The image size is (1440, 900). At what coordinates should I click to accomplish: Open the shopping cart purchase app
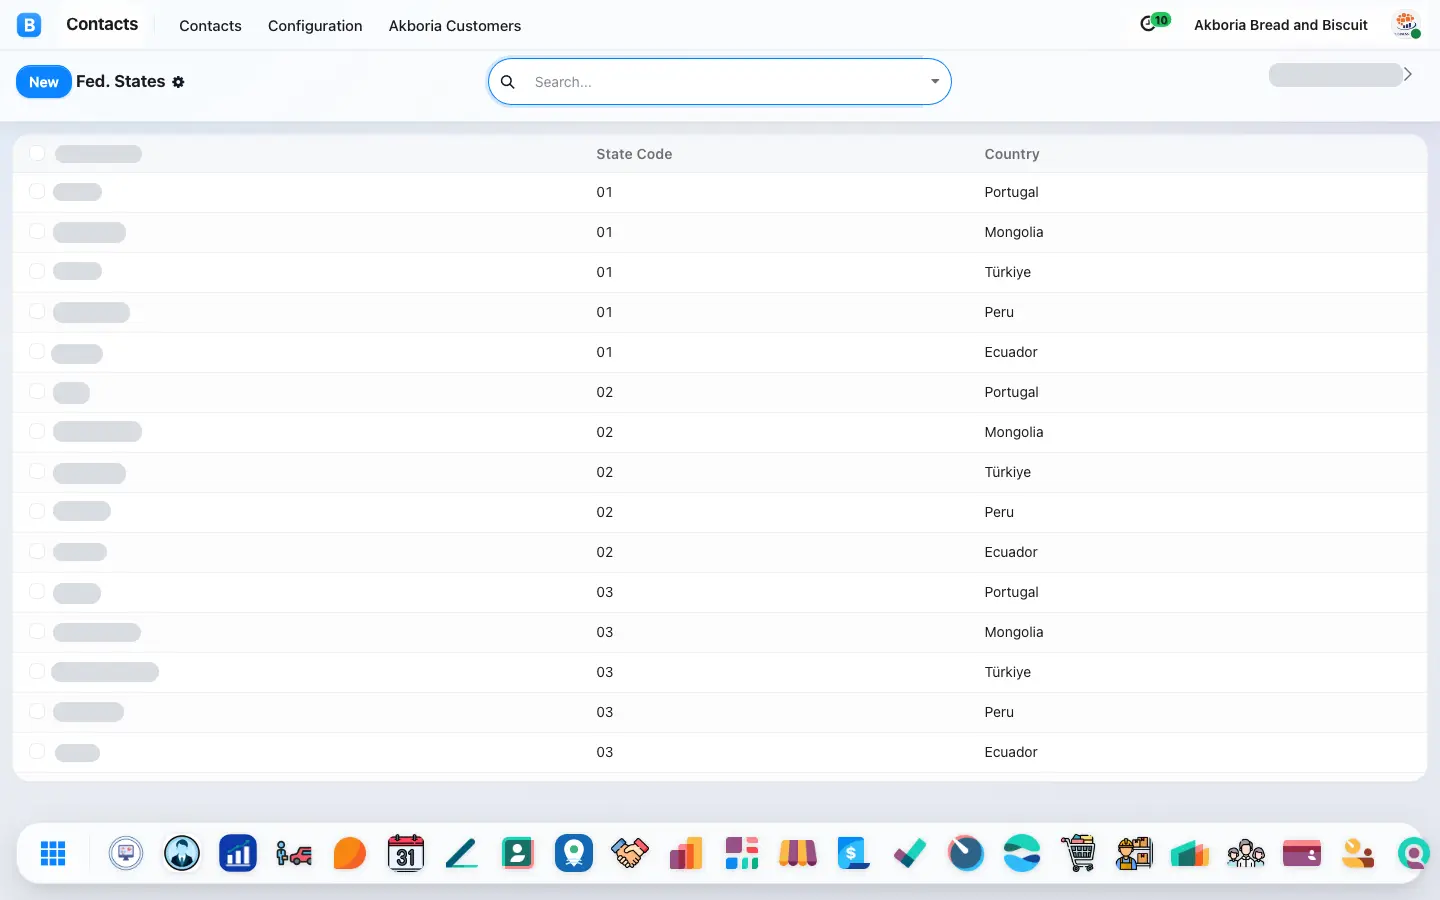coord(1078,853)
